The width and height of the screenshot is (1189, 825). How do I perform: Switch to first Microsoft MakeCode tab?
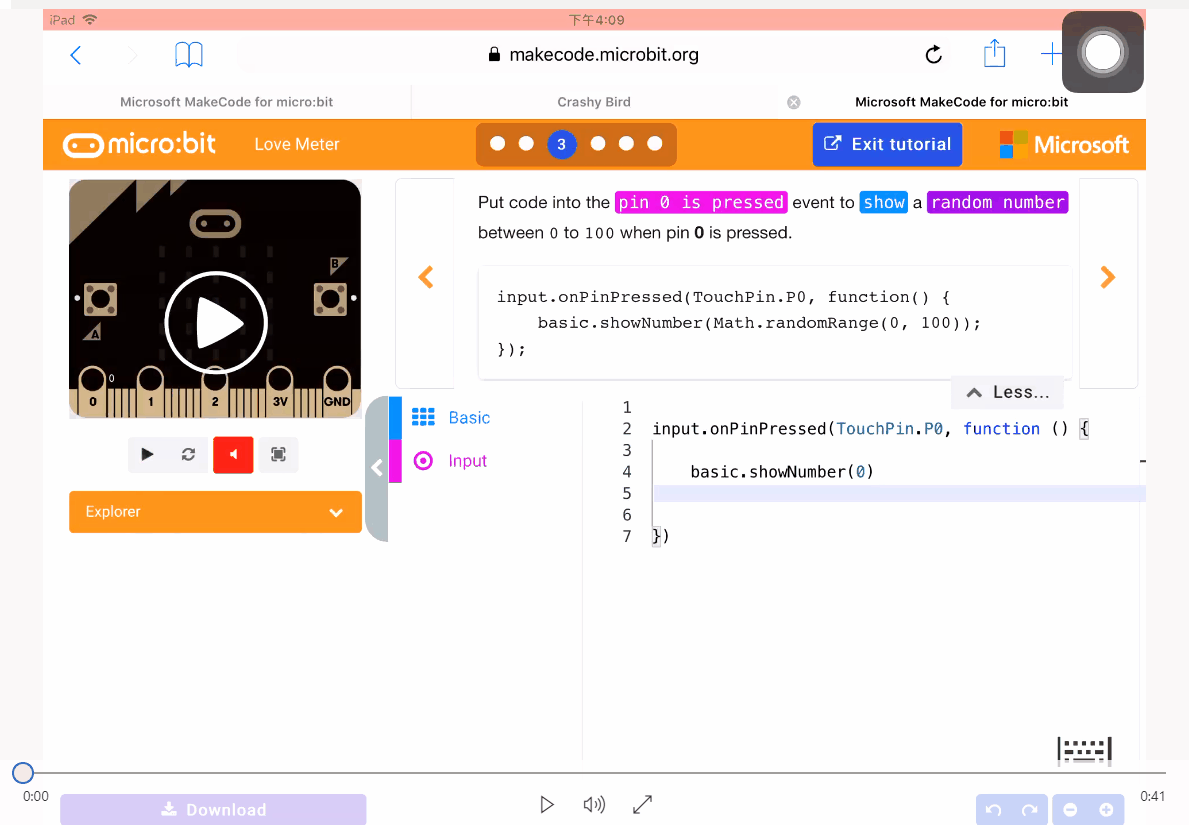(x=226, y=102)
